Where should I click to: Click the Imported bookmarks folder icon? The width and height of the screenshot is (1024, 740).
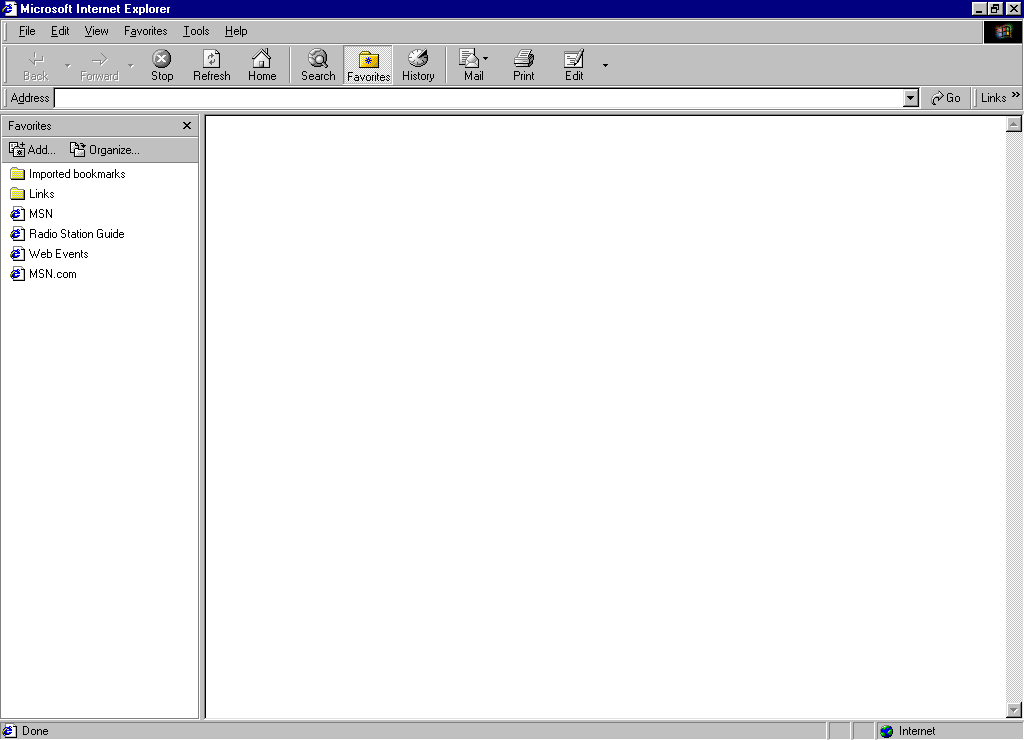pyautogui.click(x=18, y=174)
